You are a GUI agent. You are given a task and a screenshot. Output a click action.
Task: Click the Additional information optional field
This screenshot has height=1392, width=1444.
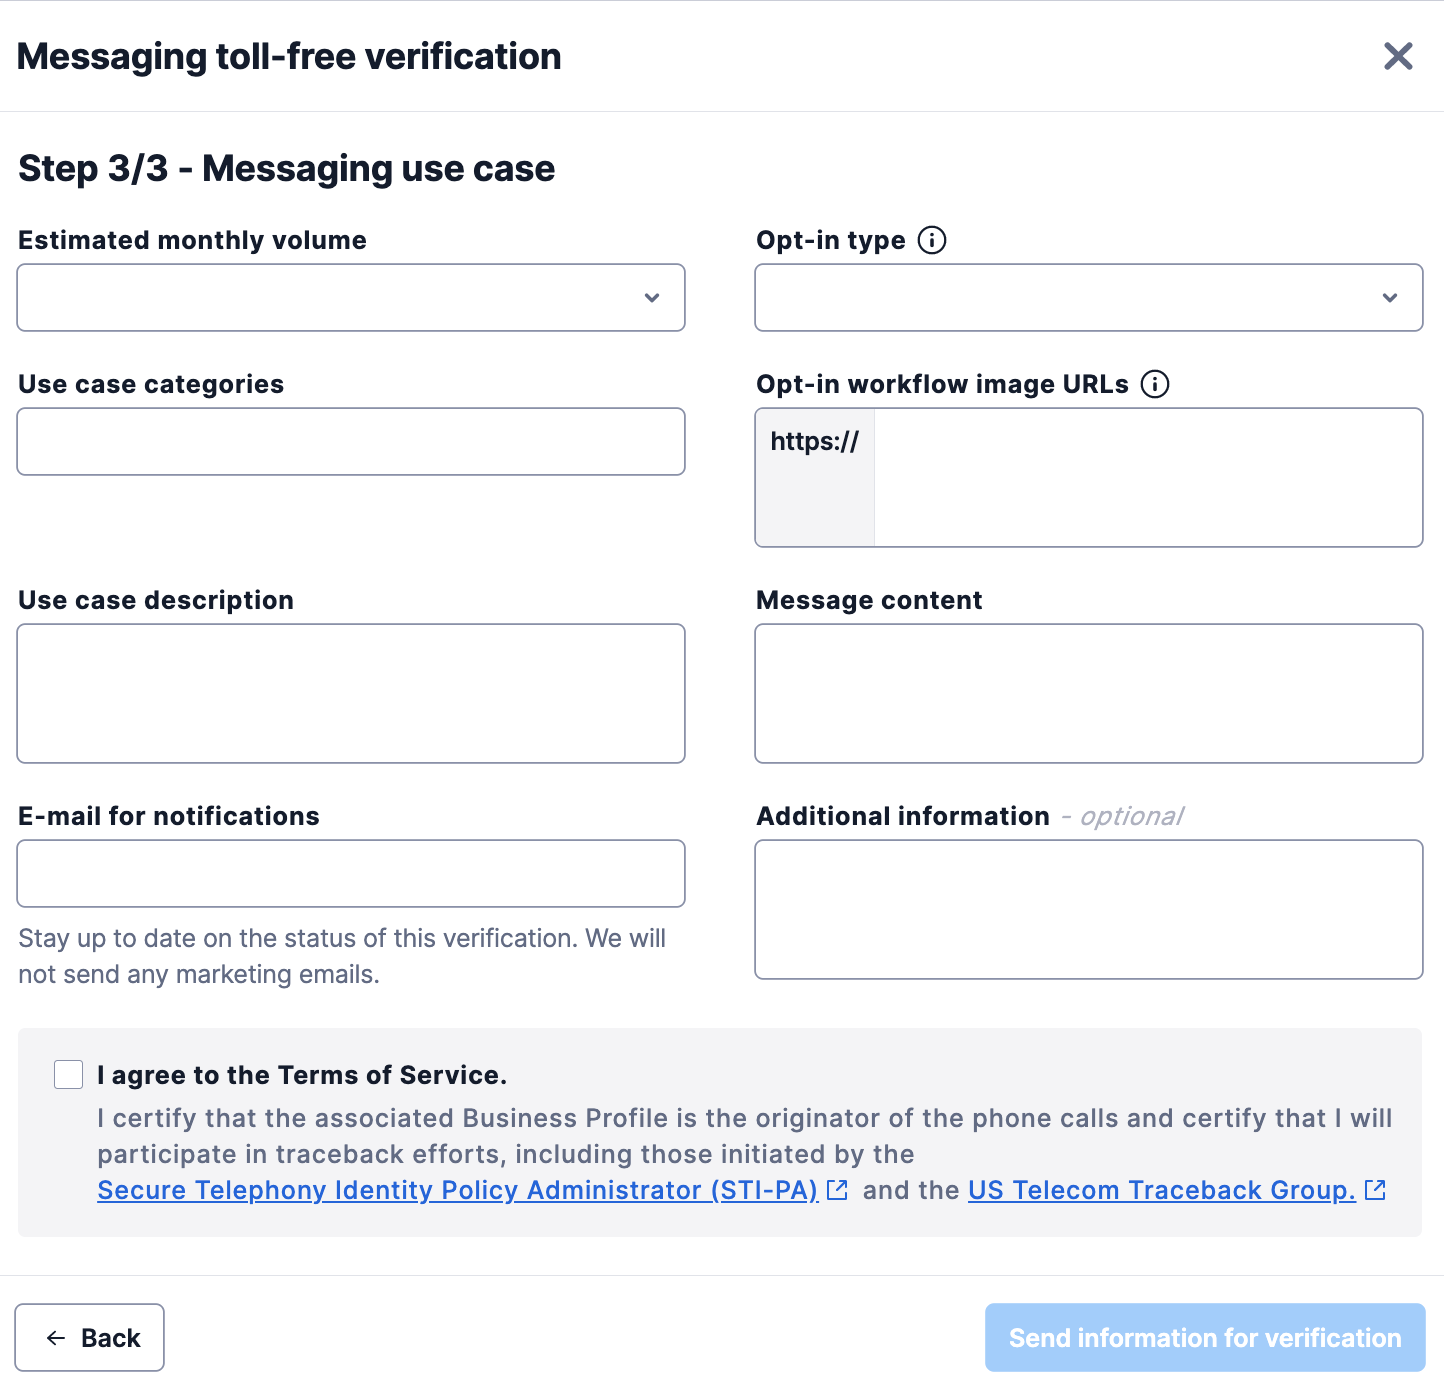click(x=1088, y=909)
